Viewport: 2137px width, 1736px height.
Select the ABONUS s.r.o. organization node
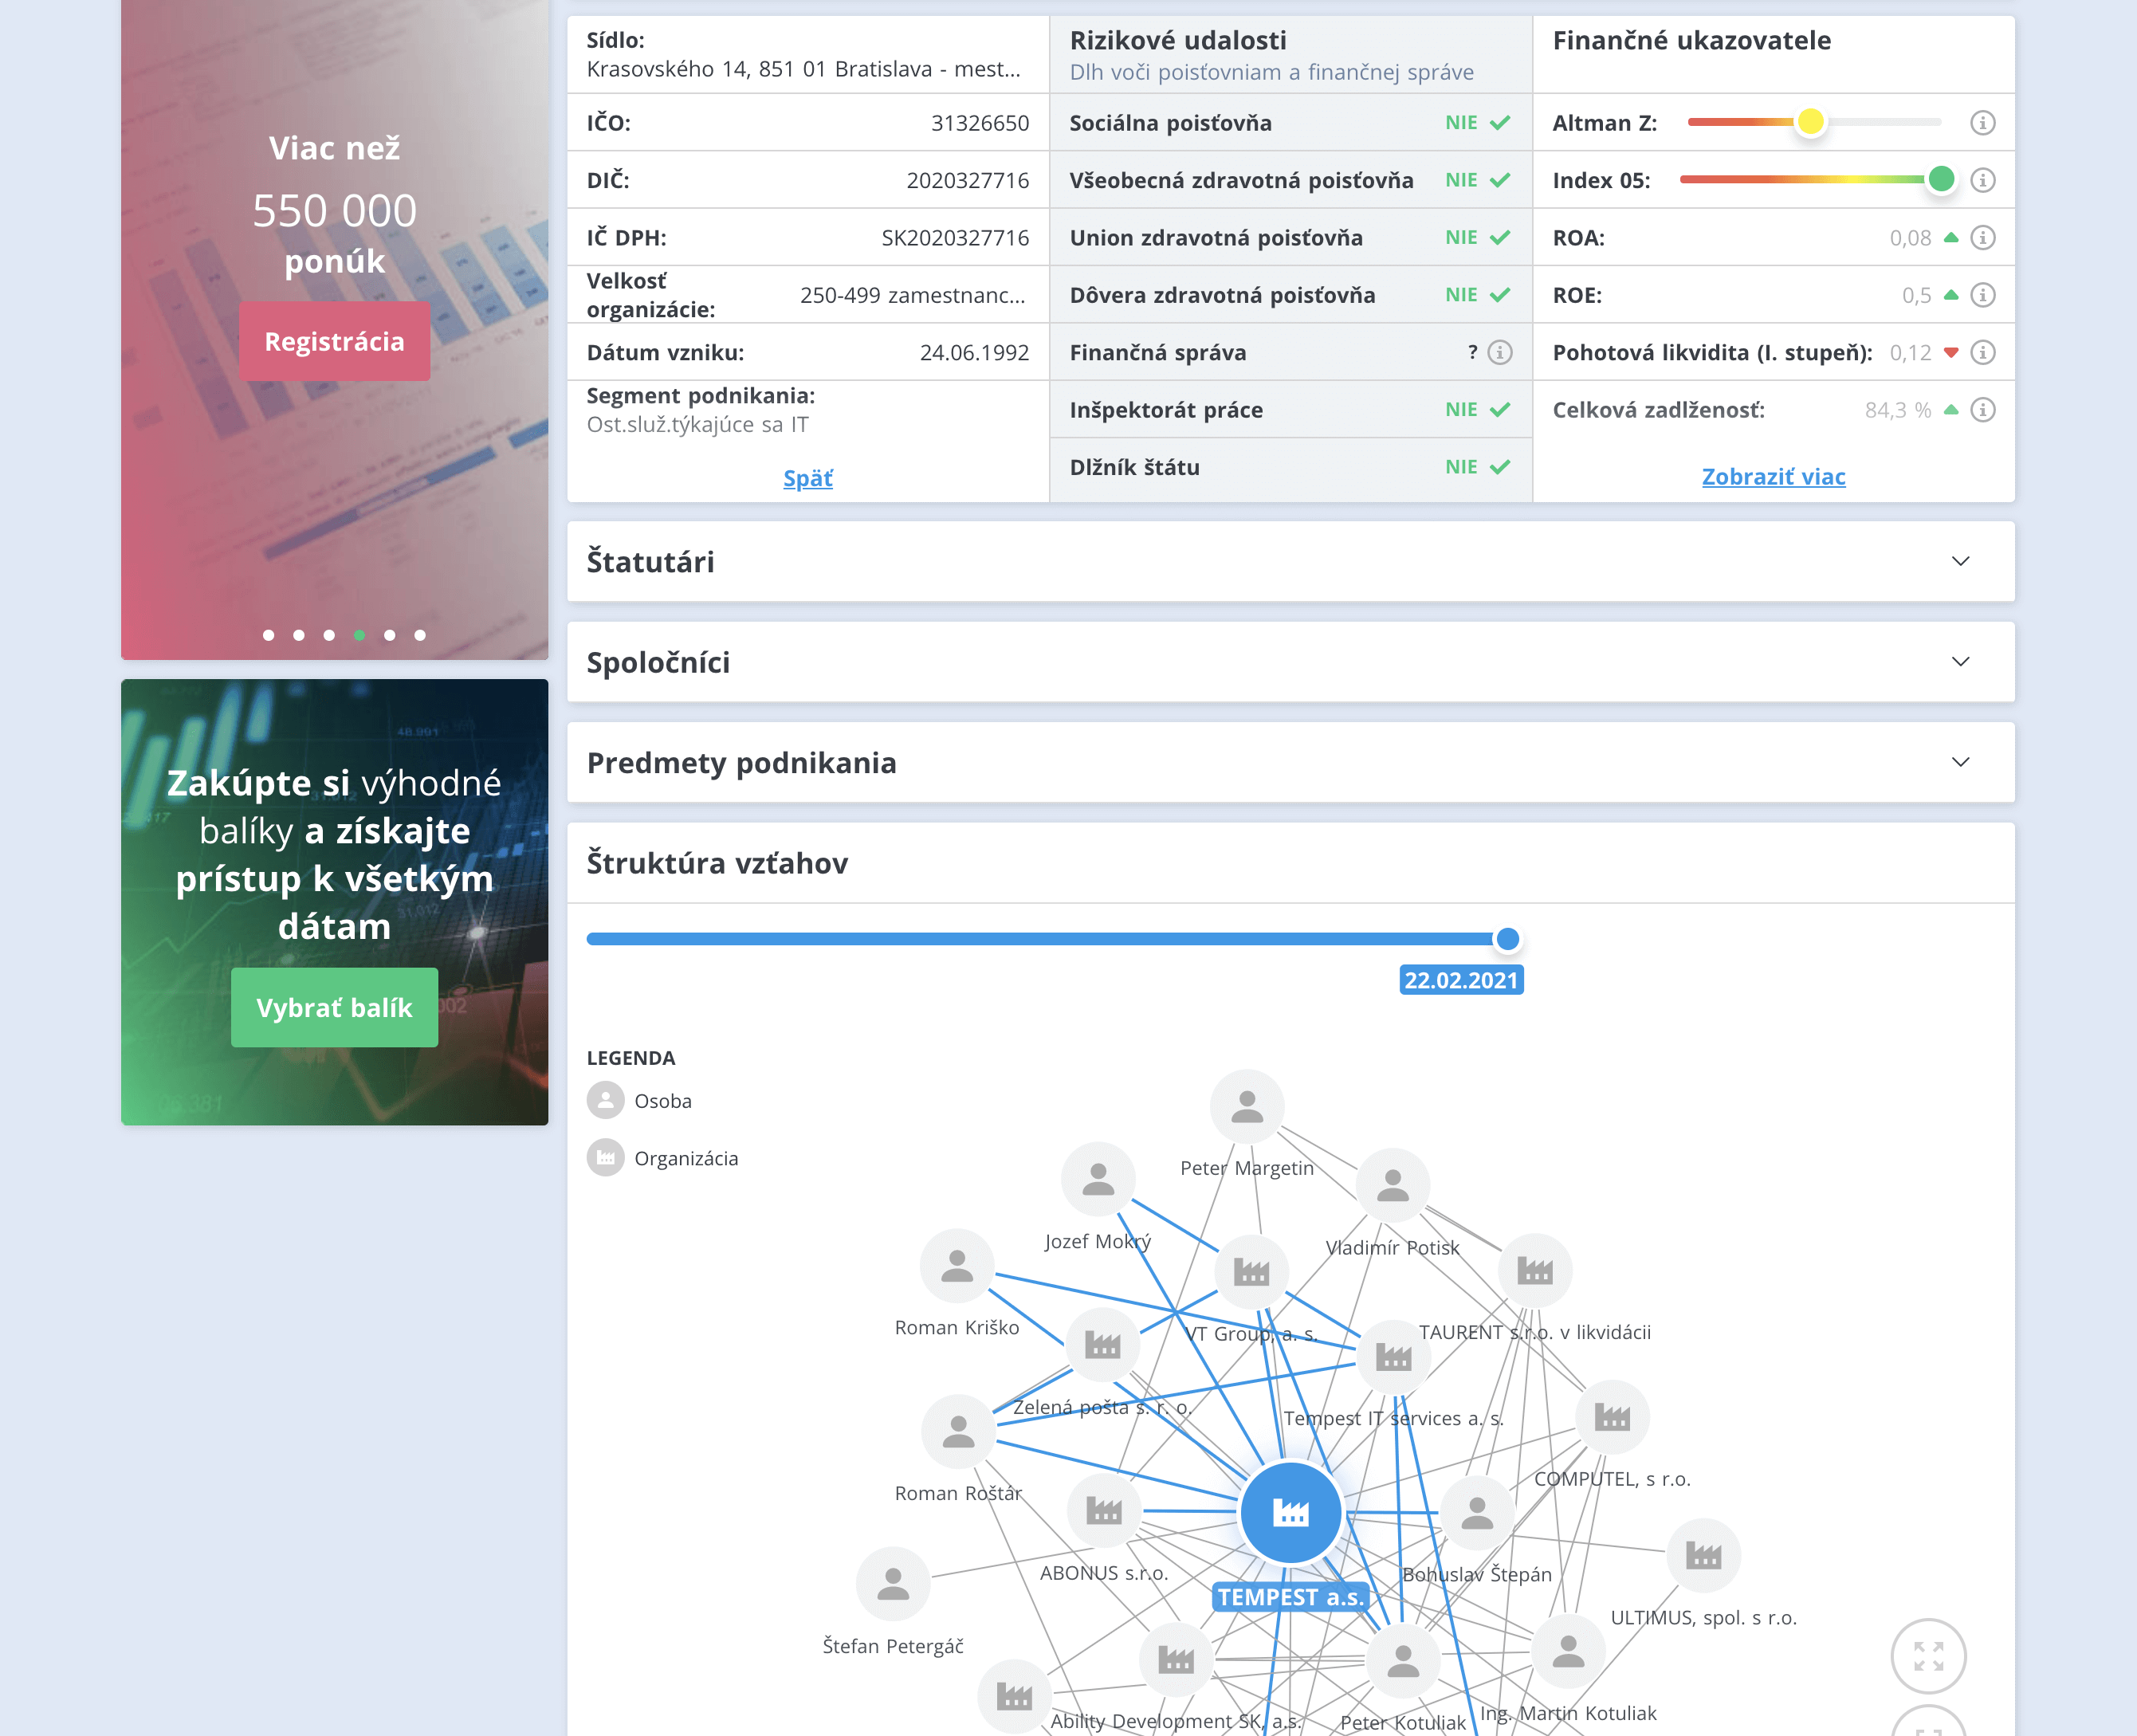(1104, 1510)
